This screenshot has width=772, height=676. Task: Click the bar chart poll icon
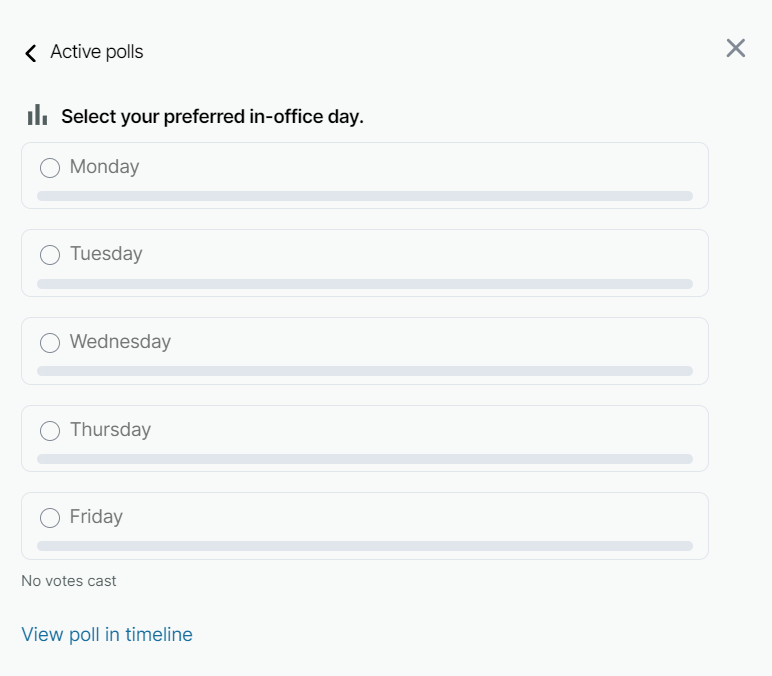pyautogui.click(x=37, y=115)
